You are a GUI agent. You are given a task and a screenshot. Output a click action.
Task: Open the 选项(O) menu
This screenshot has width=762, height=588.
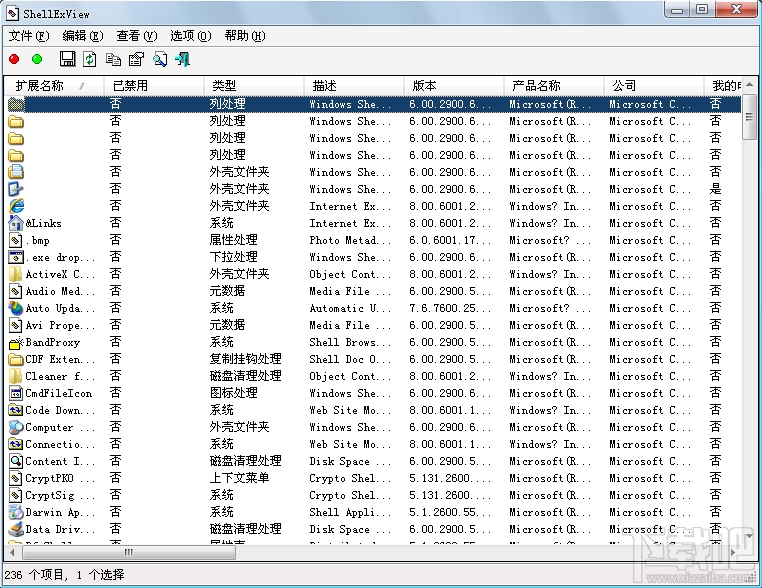click(x=191, y=35)
